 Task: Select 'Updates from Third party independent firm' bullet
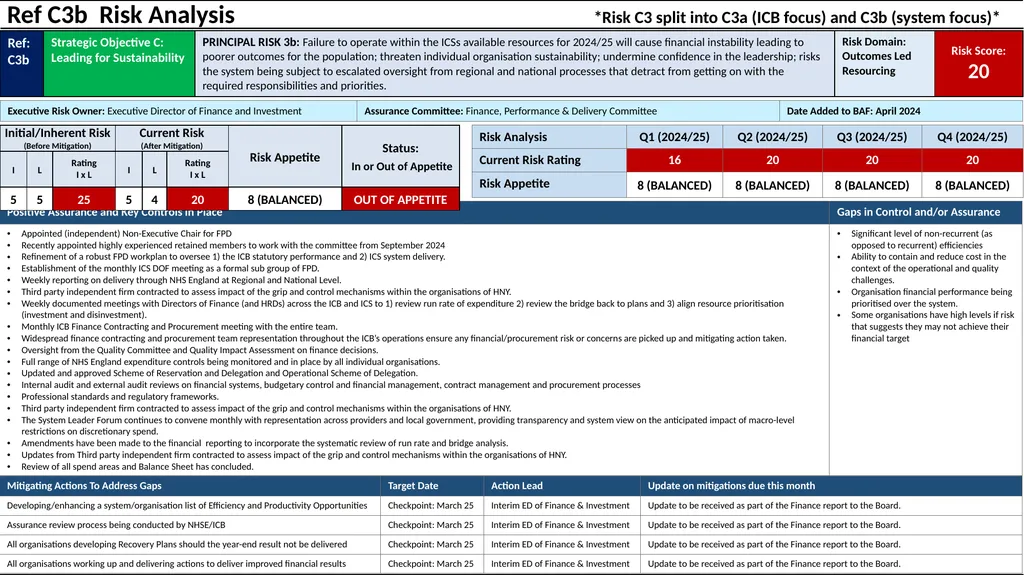click(293, 455)
